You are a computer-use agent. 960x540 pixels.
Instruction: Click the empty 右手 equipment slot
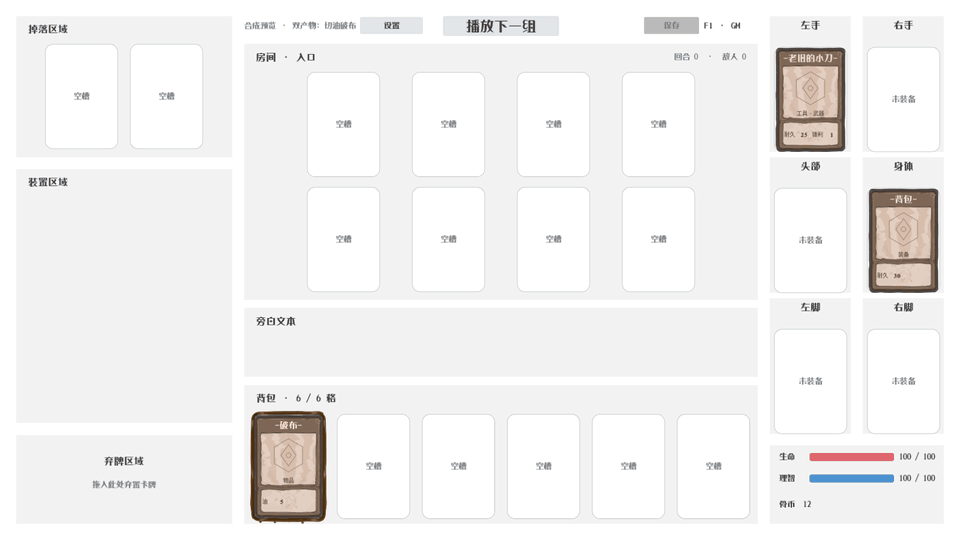[x=903, y=99]
